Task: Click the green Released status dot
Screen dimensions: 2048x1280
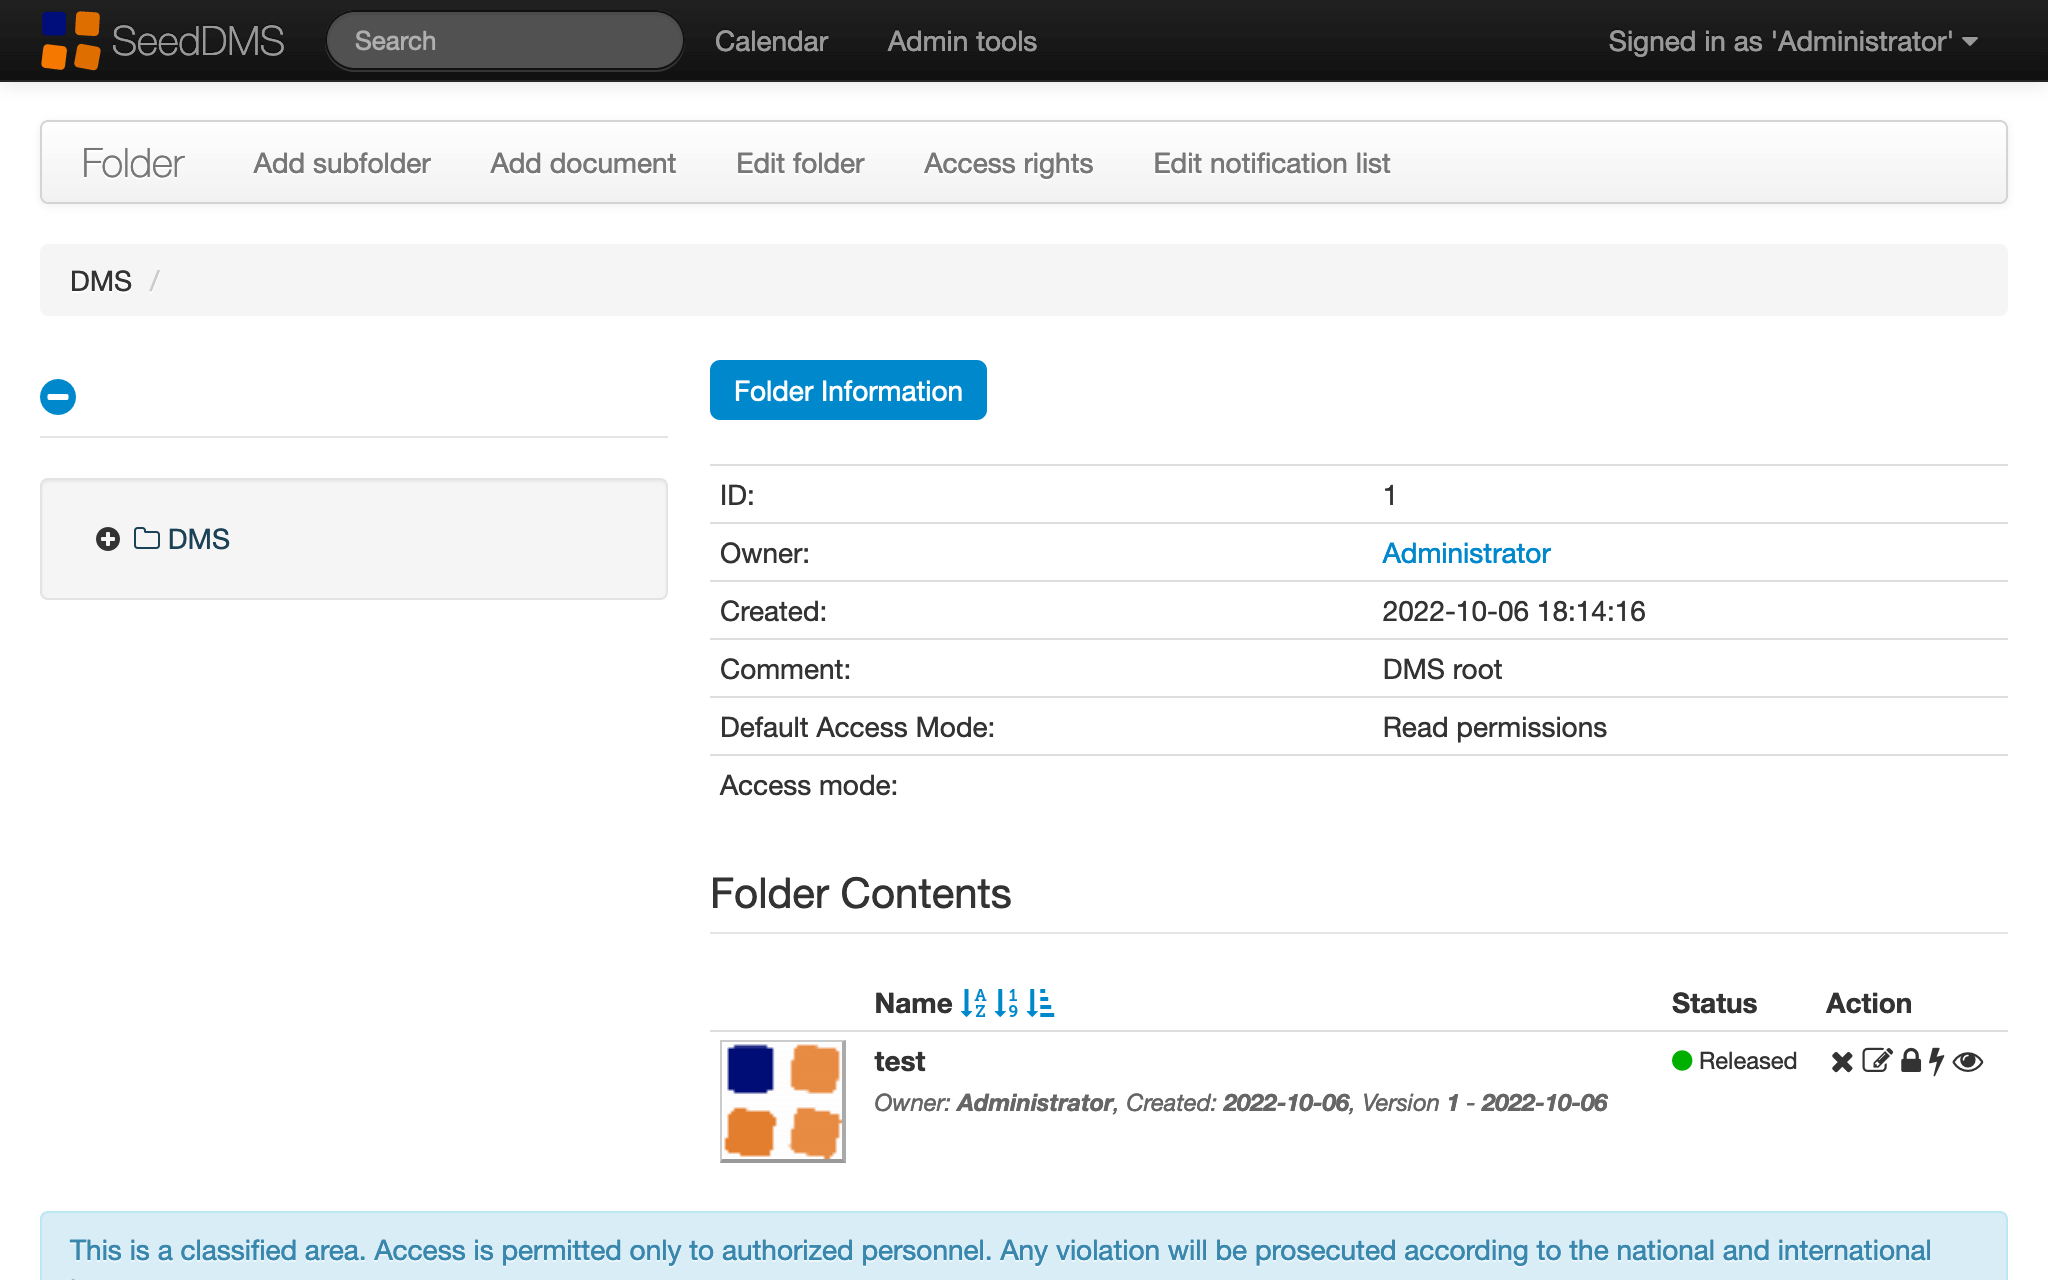Action: 1682,1061
